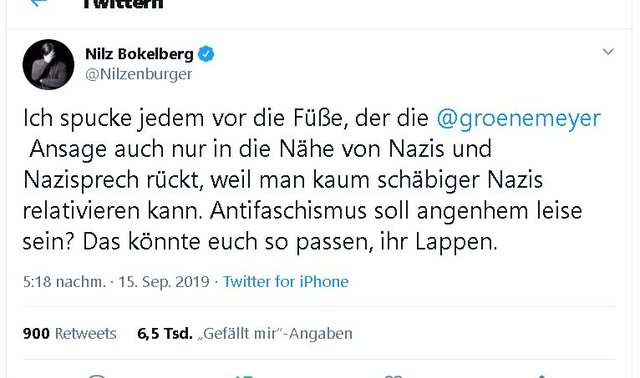Click the blue verified badge beside Nilz Bokelberg
The height and width of the screenshot is (378, 640).
click(x=206, y=54)
